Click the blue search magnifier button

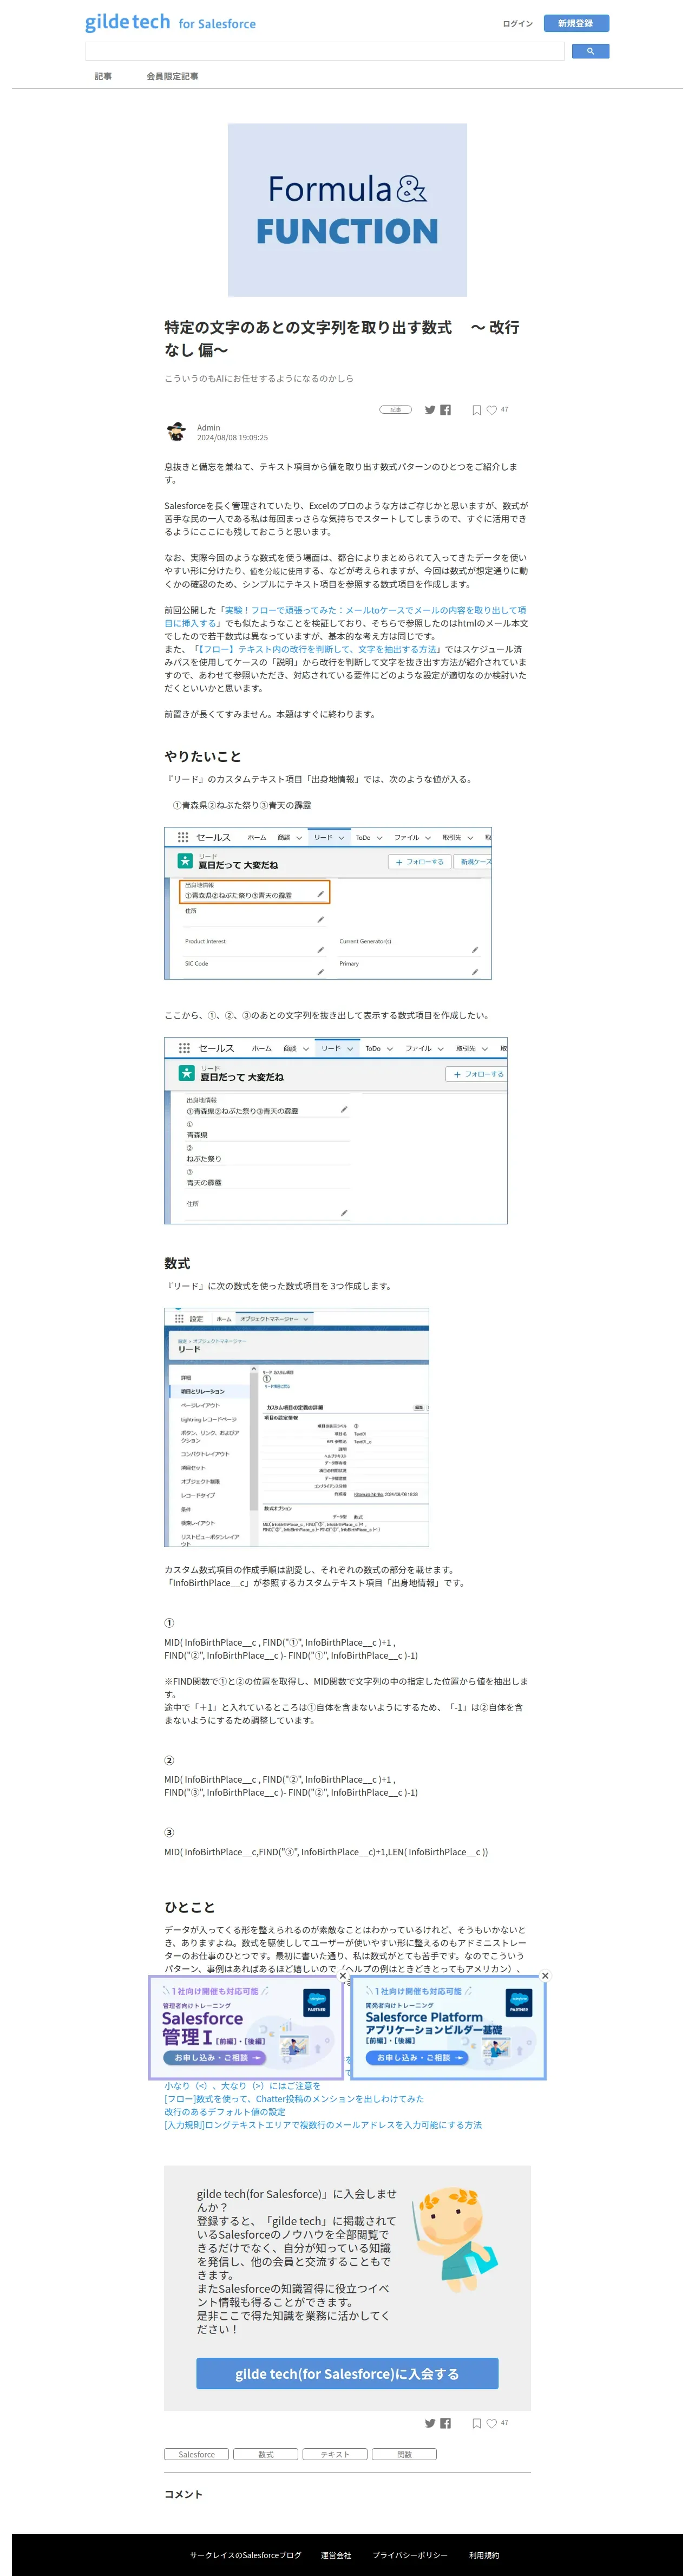tap(590, 51)
